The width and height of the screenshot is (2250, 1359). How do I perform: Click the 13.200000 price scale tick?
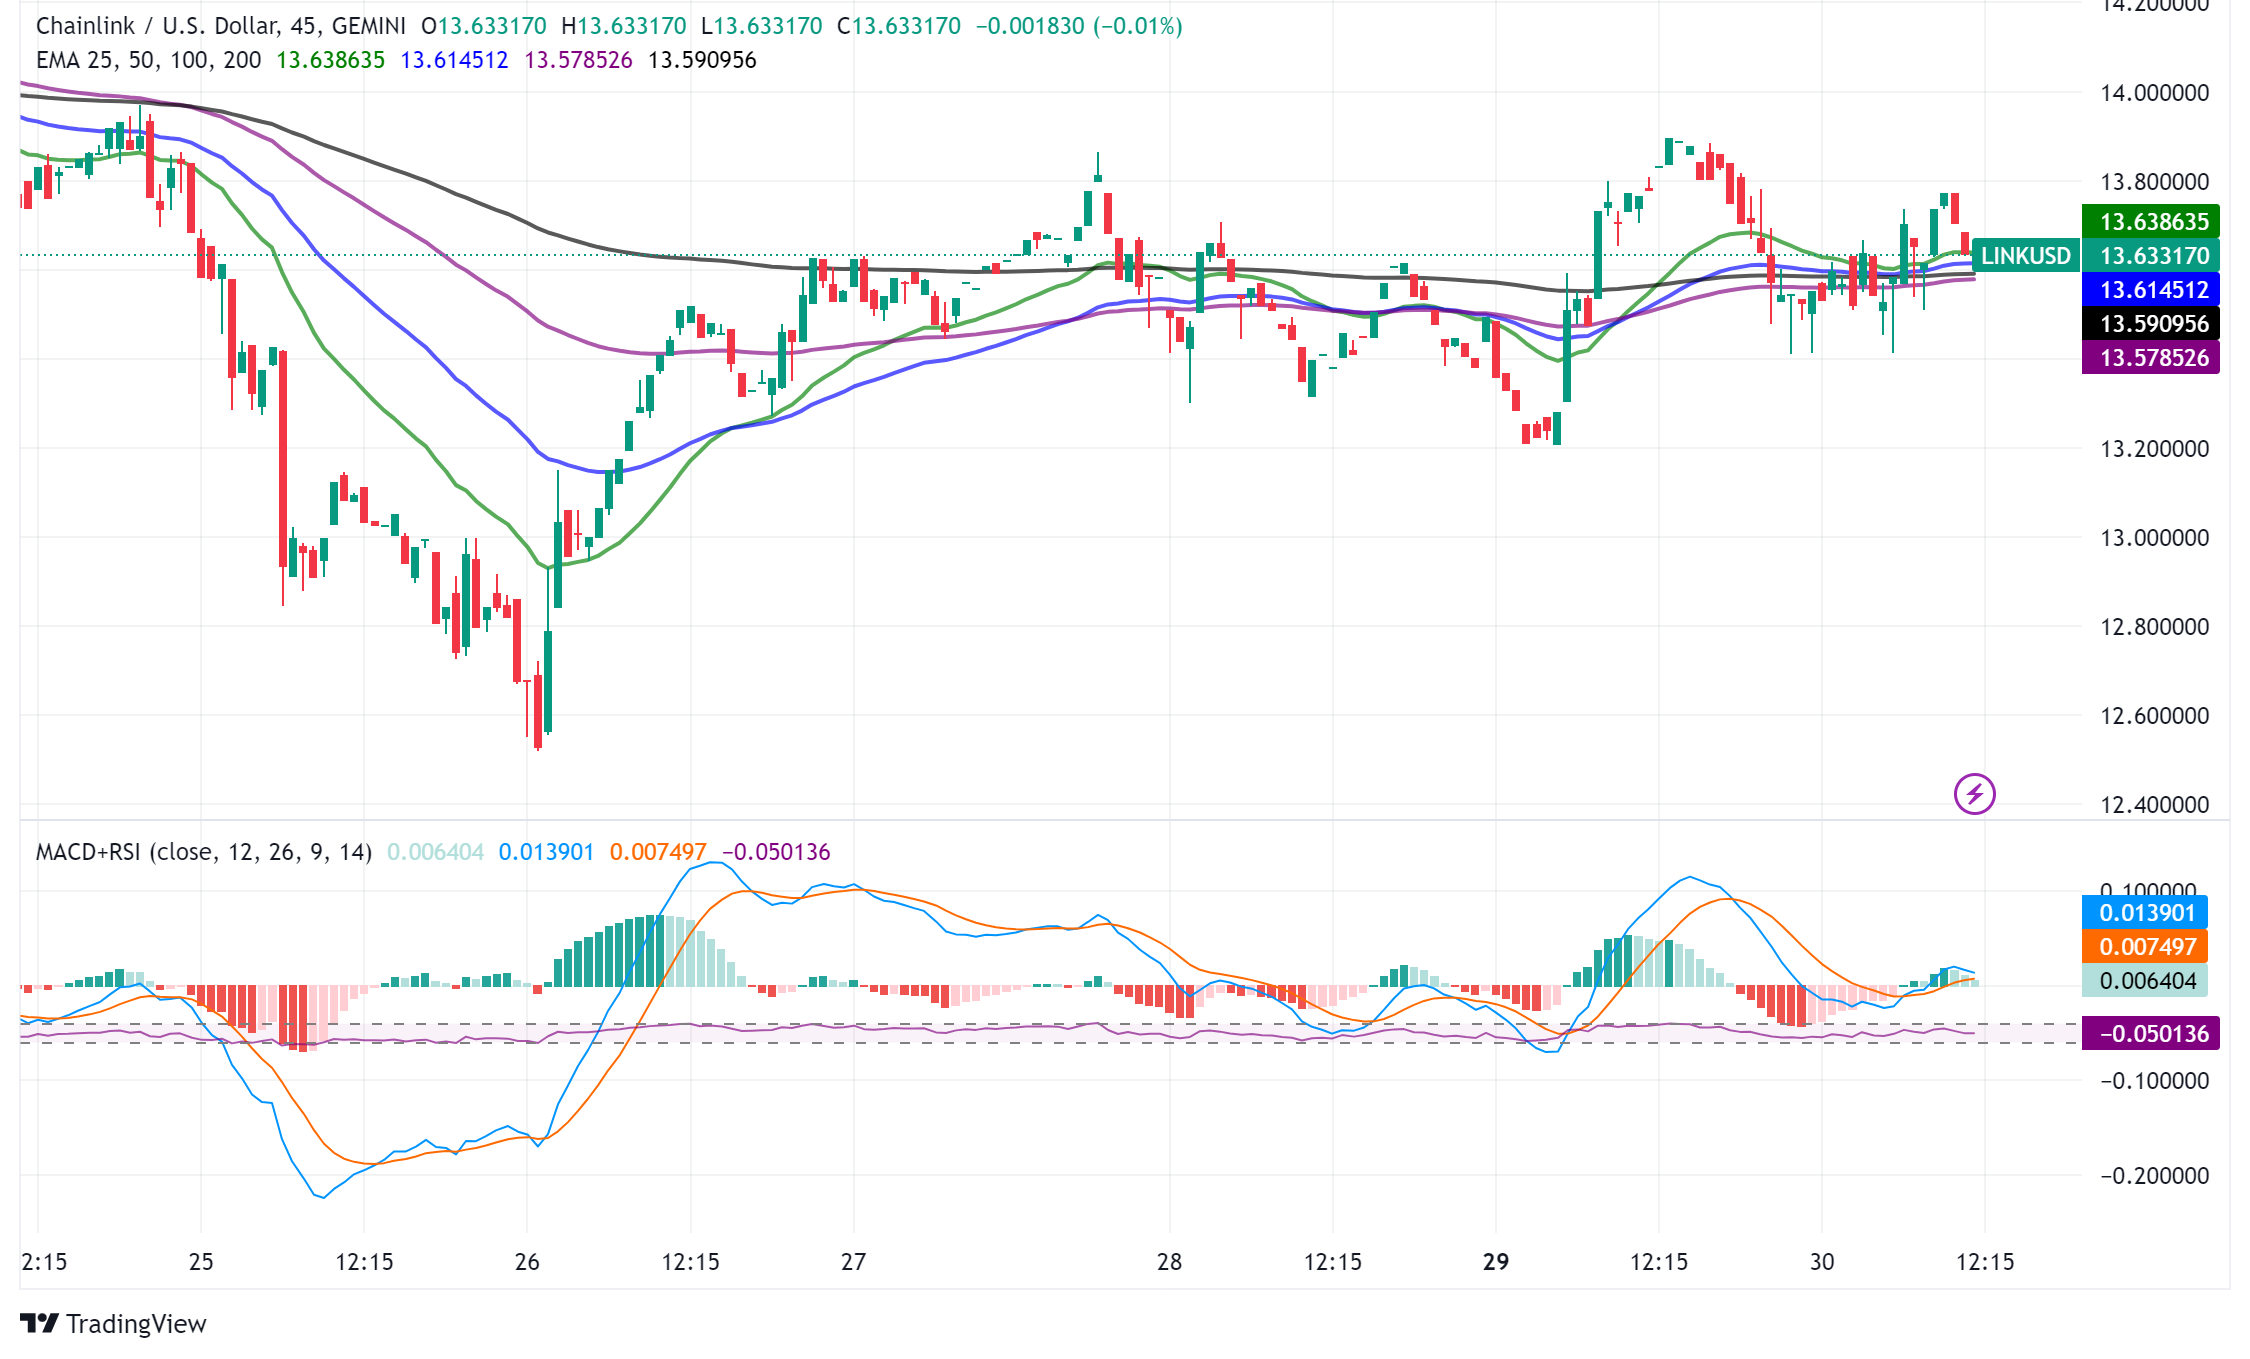coord(2154,449)
